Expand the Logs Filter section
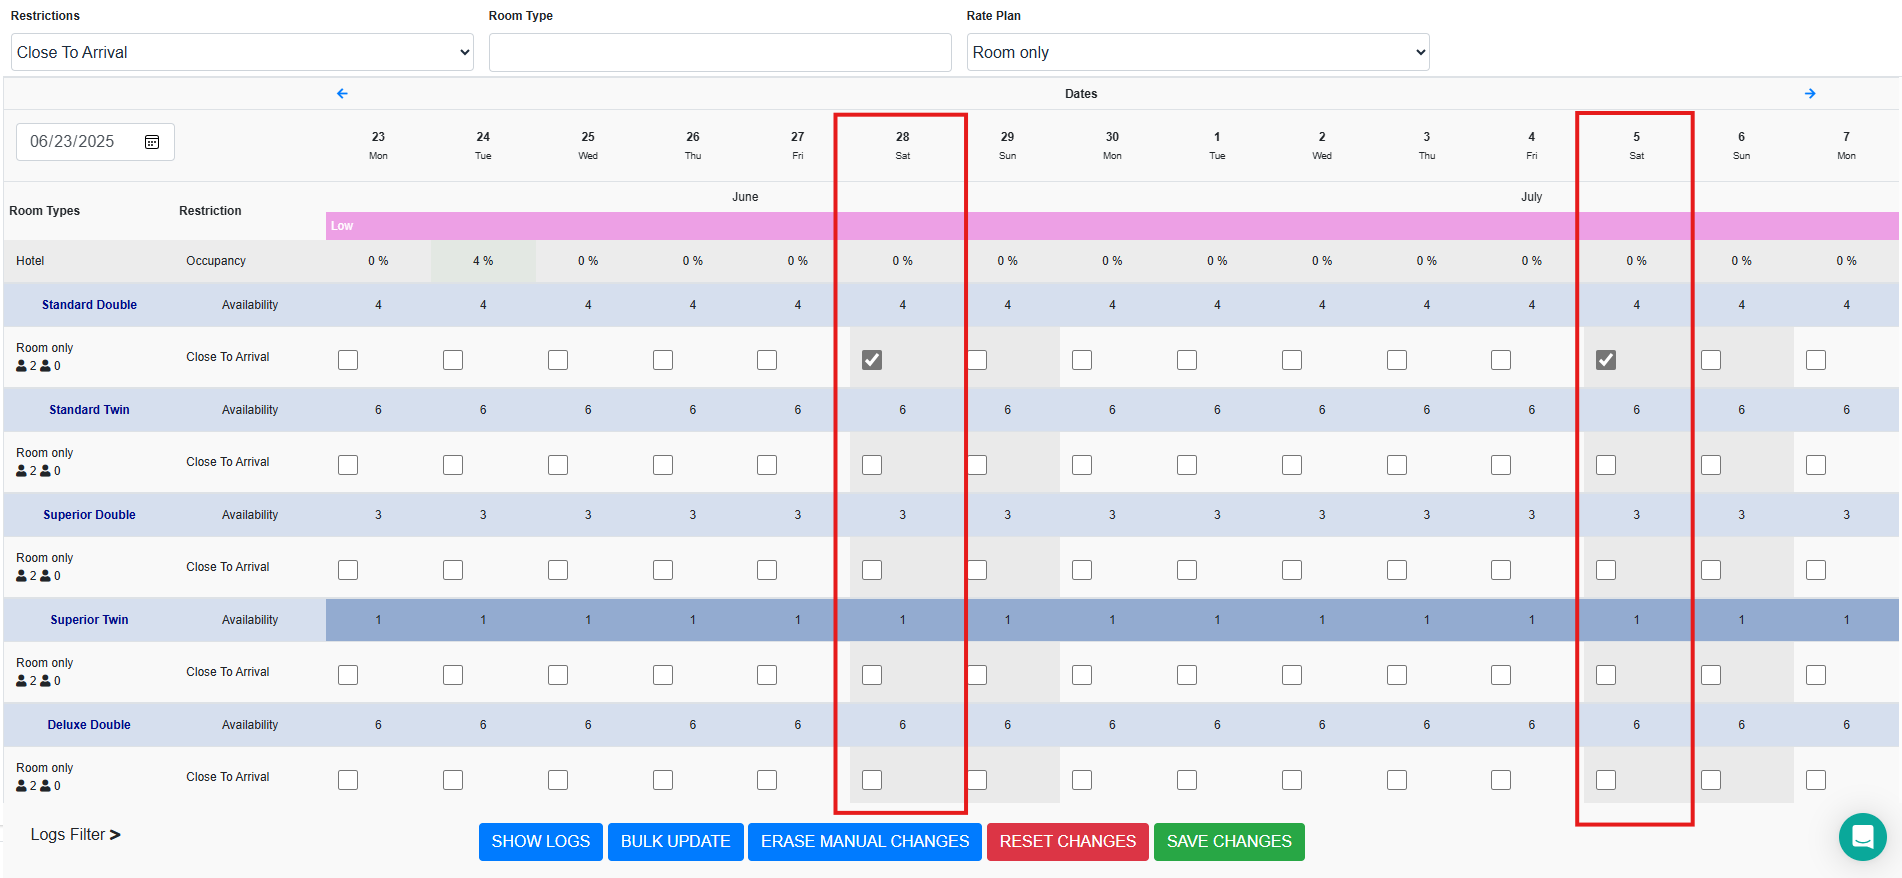This screenshot has height=878, width=1902. point(75,834)
